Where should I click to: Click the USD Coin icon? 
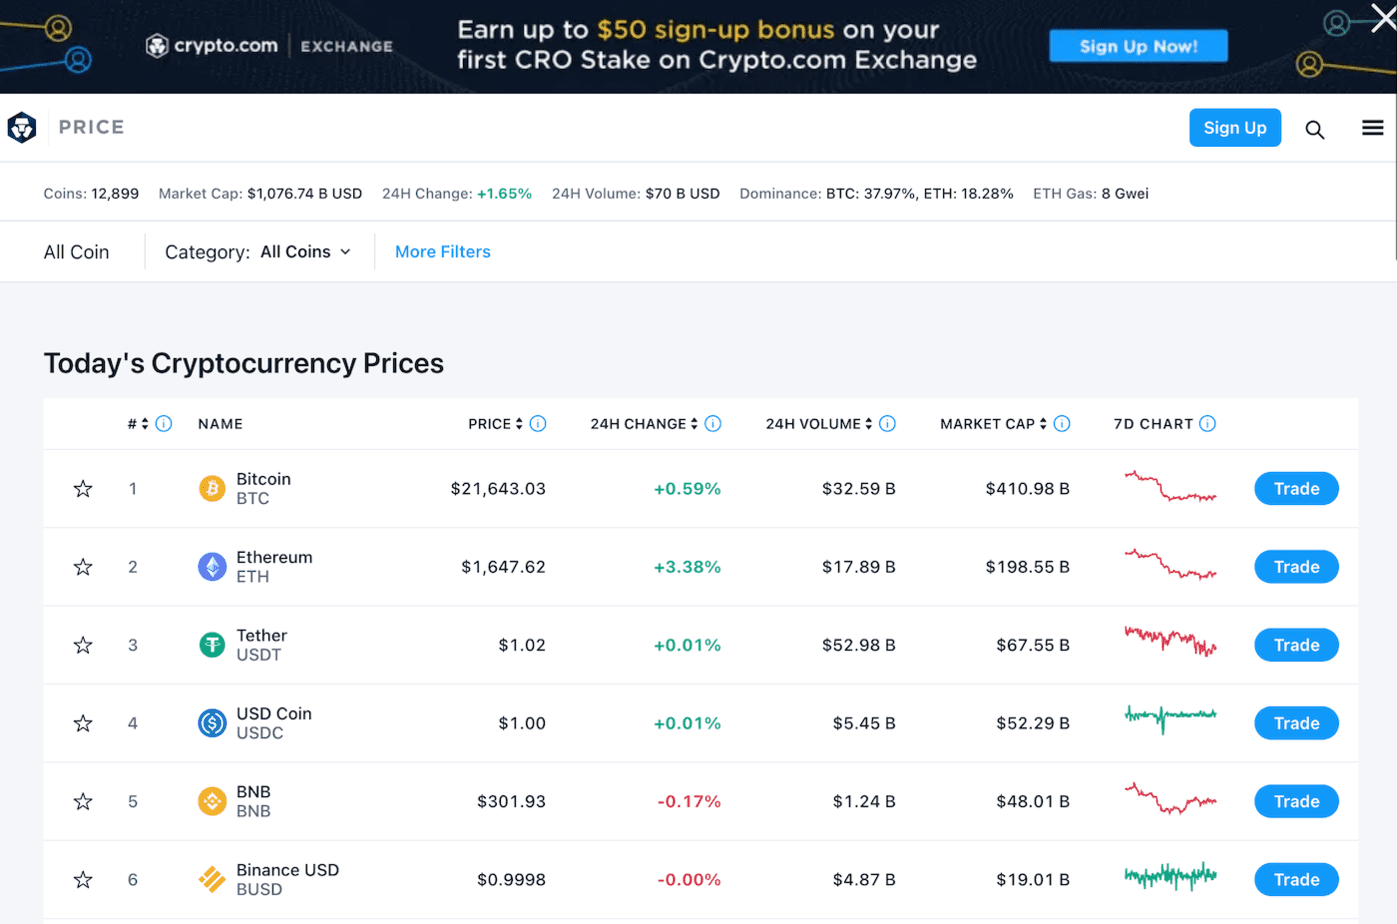212,722
